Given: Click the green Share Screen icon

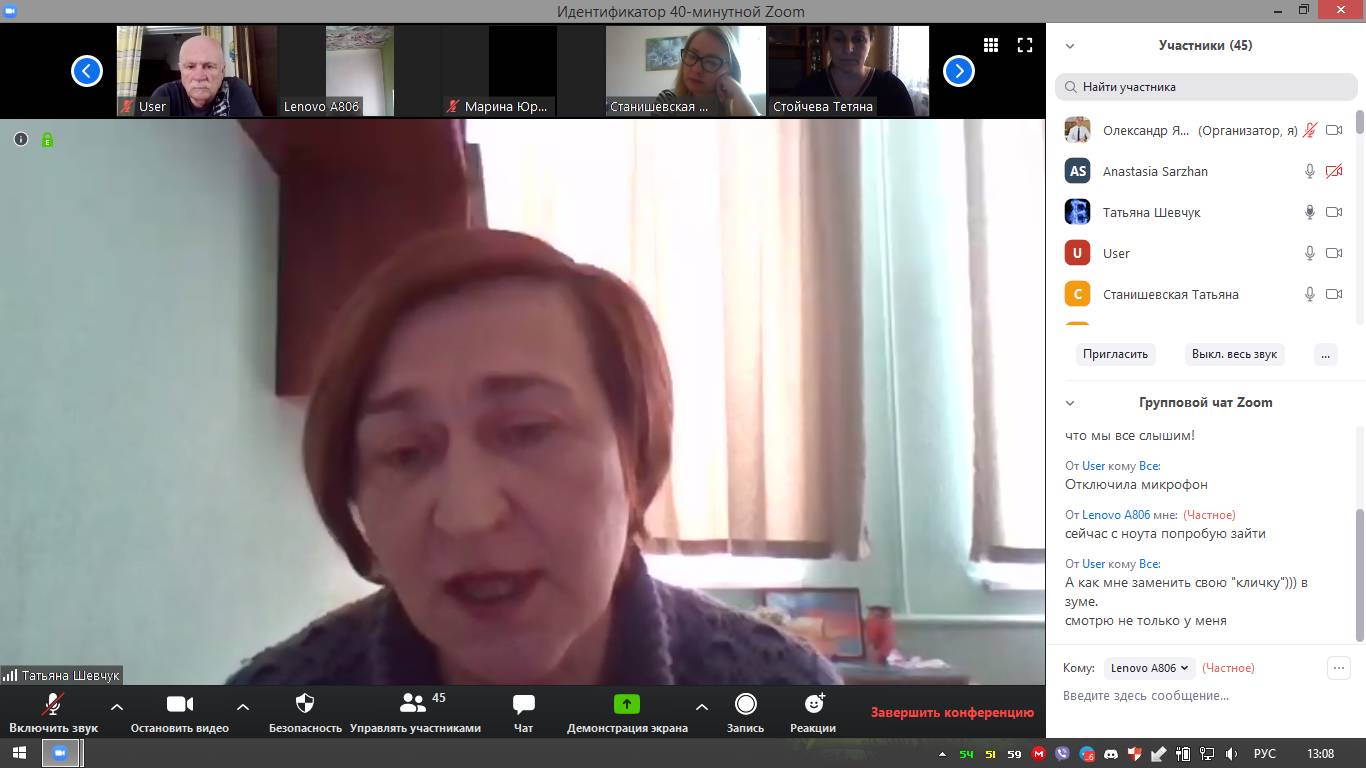Looking at the screenshot, I should coord(626,704).
